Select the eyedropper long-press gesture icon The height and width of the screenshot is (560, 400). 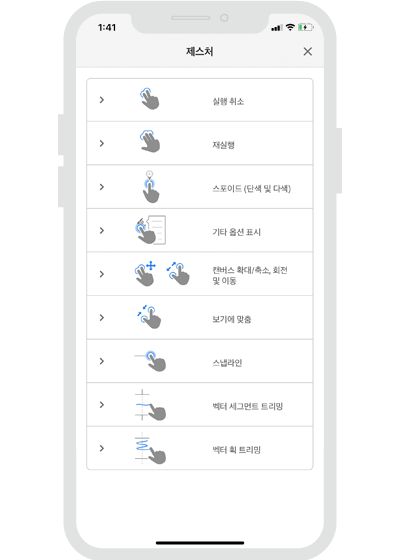[151, 187]
